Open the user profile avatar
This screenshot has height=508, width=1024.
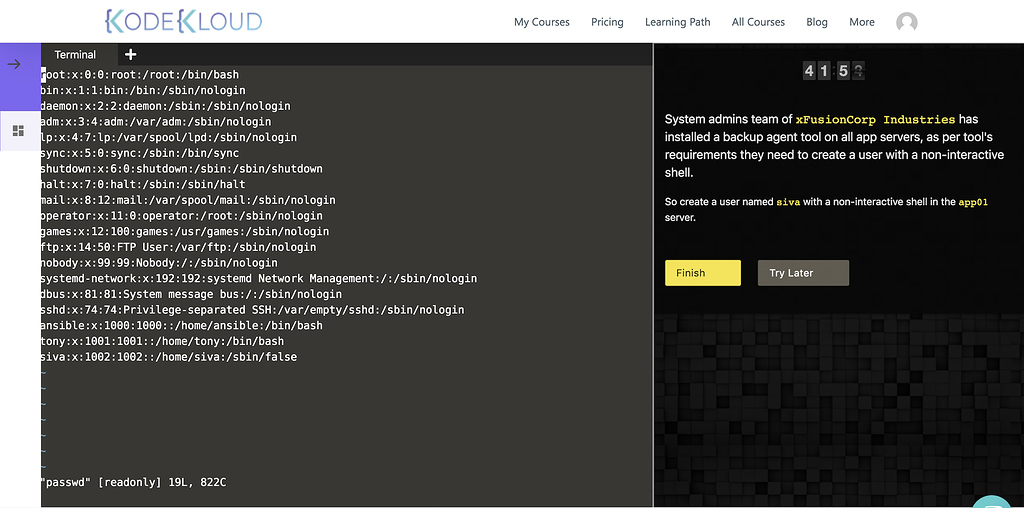(x=907, y=22)
